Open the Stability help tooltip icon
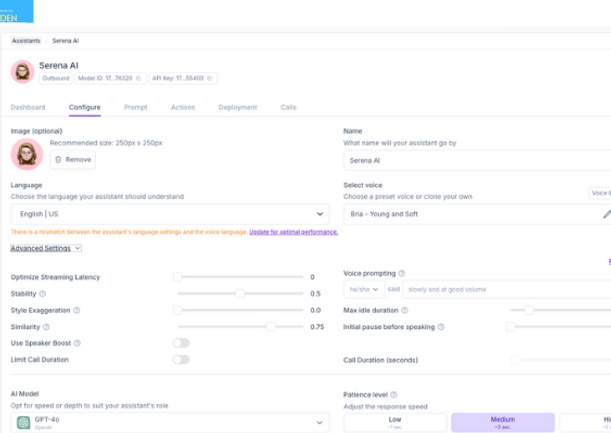 [42, 294]
